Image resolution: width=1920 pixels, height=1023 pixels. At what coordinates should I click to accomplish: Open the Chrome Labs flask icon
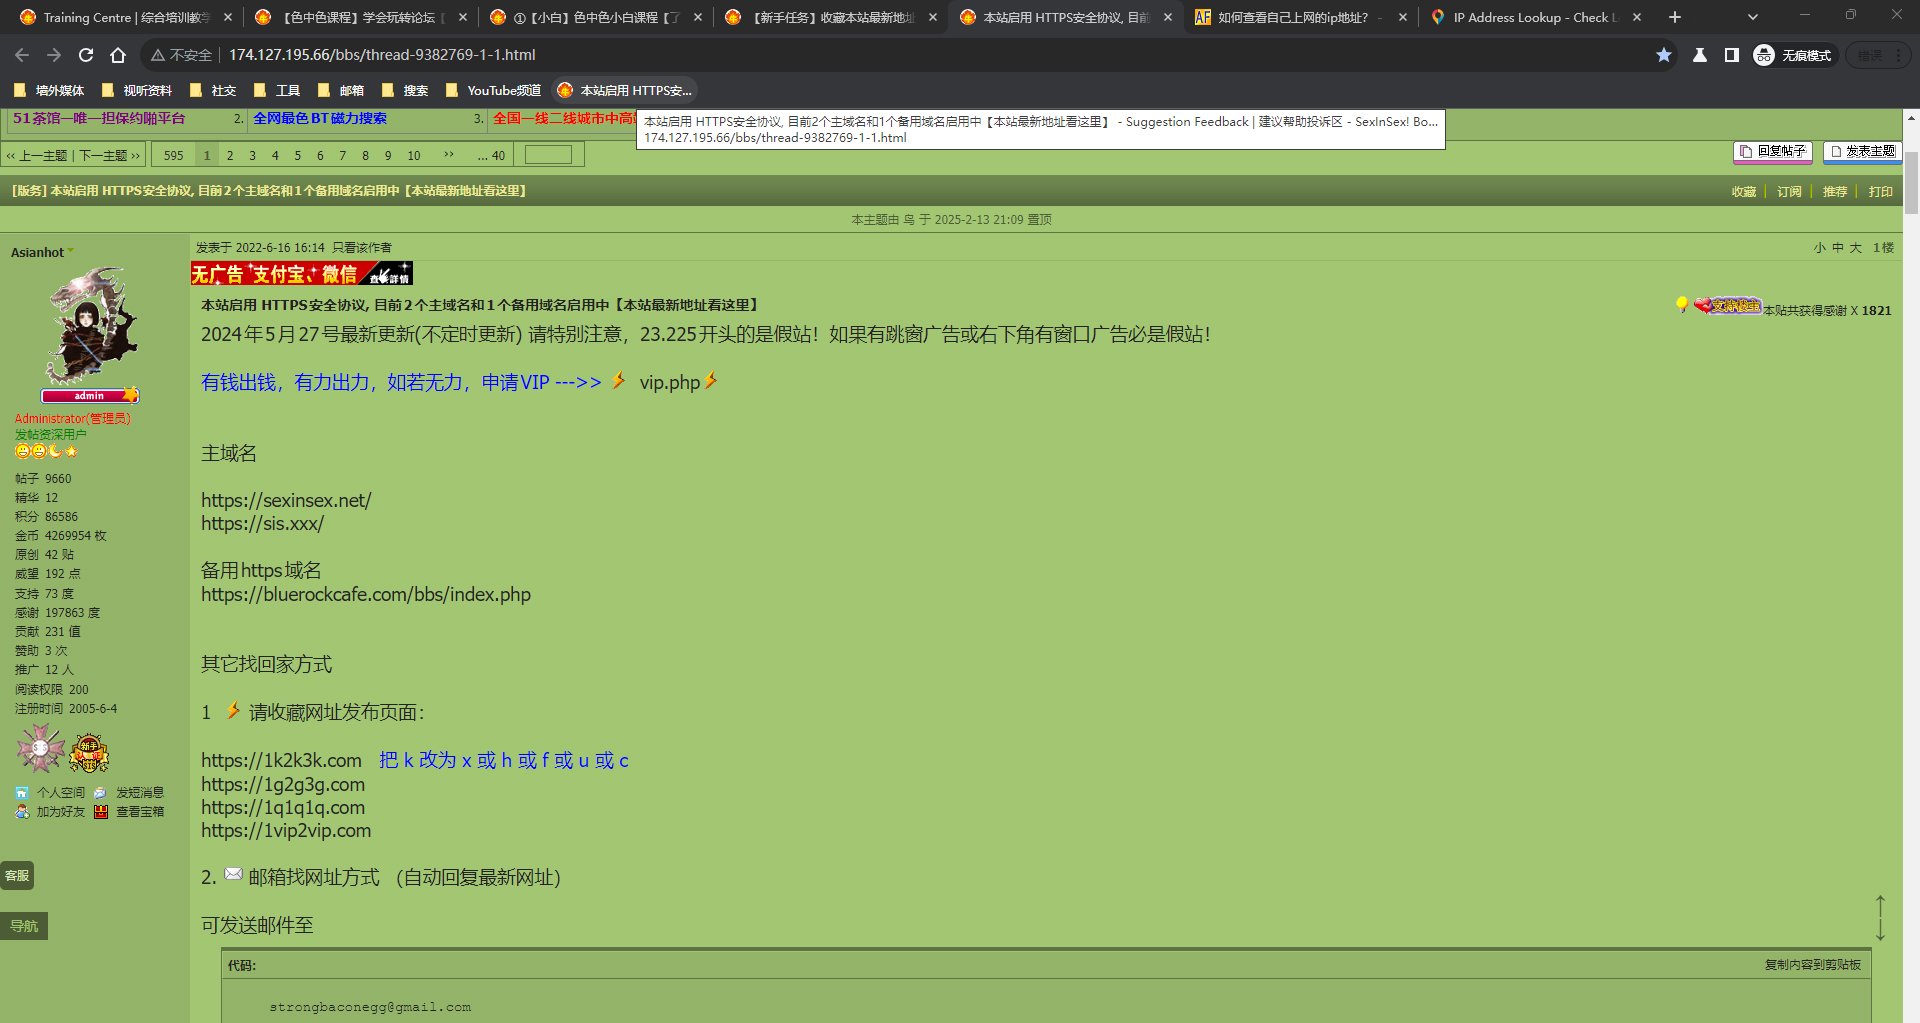1699,55
